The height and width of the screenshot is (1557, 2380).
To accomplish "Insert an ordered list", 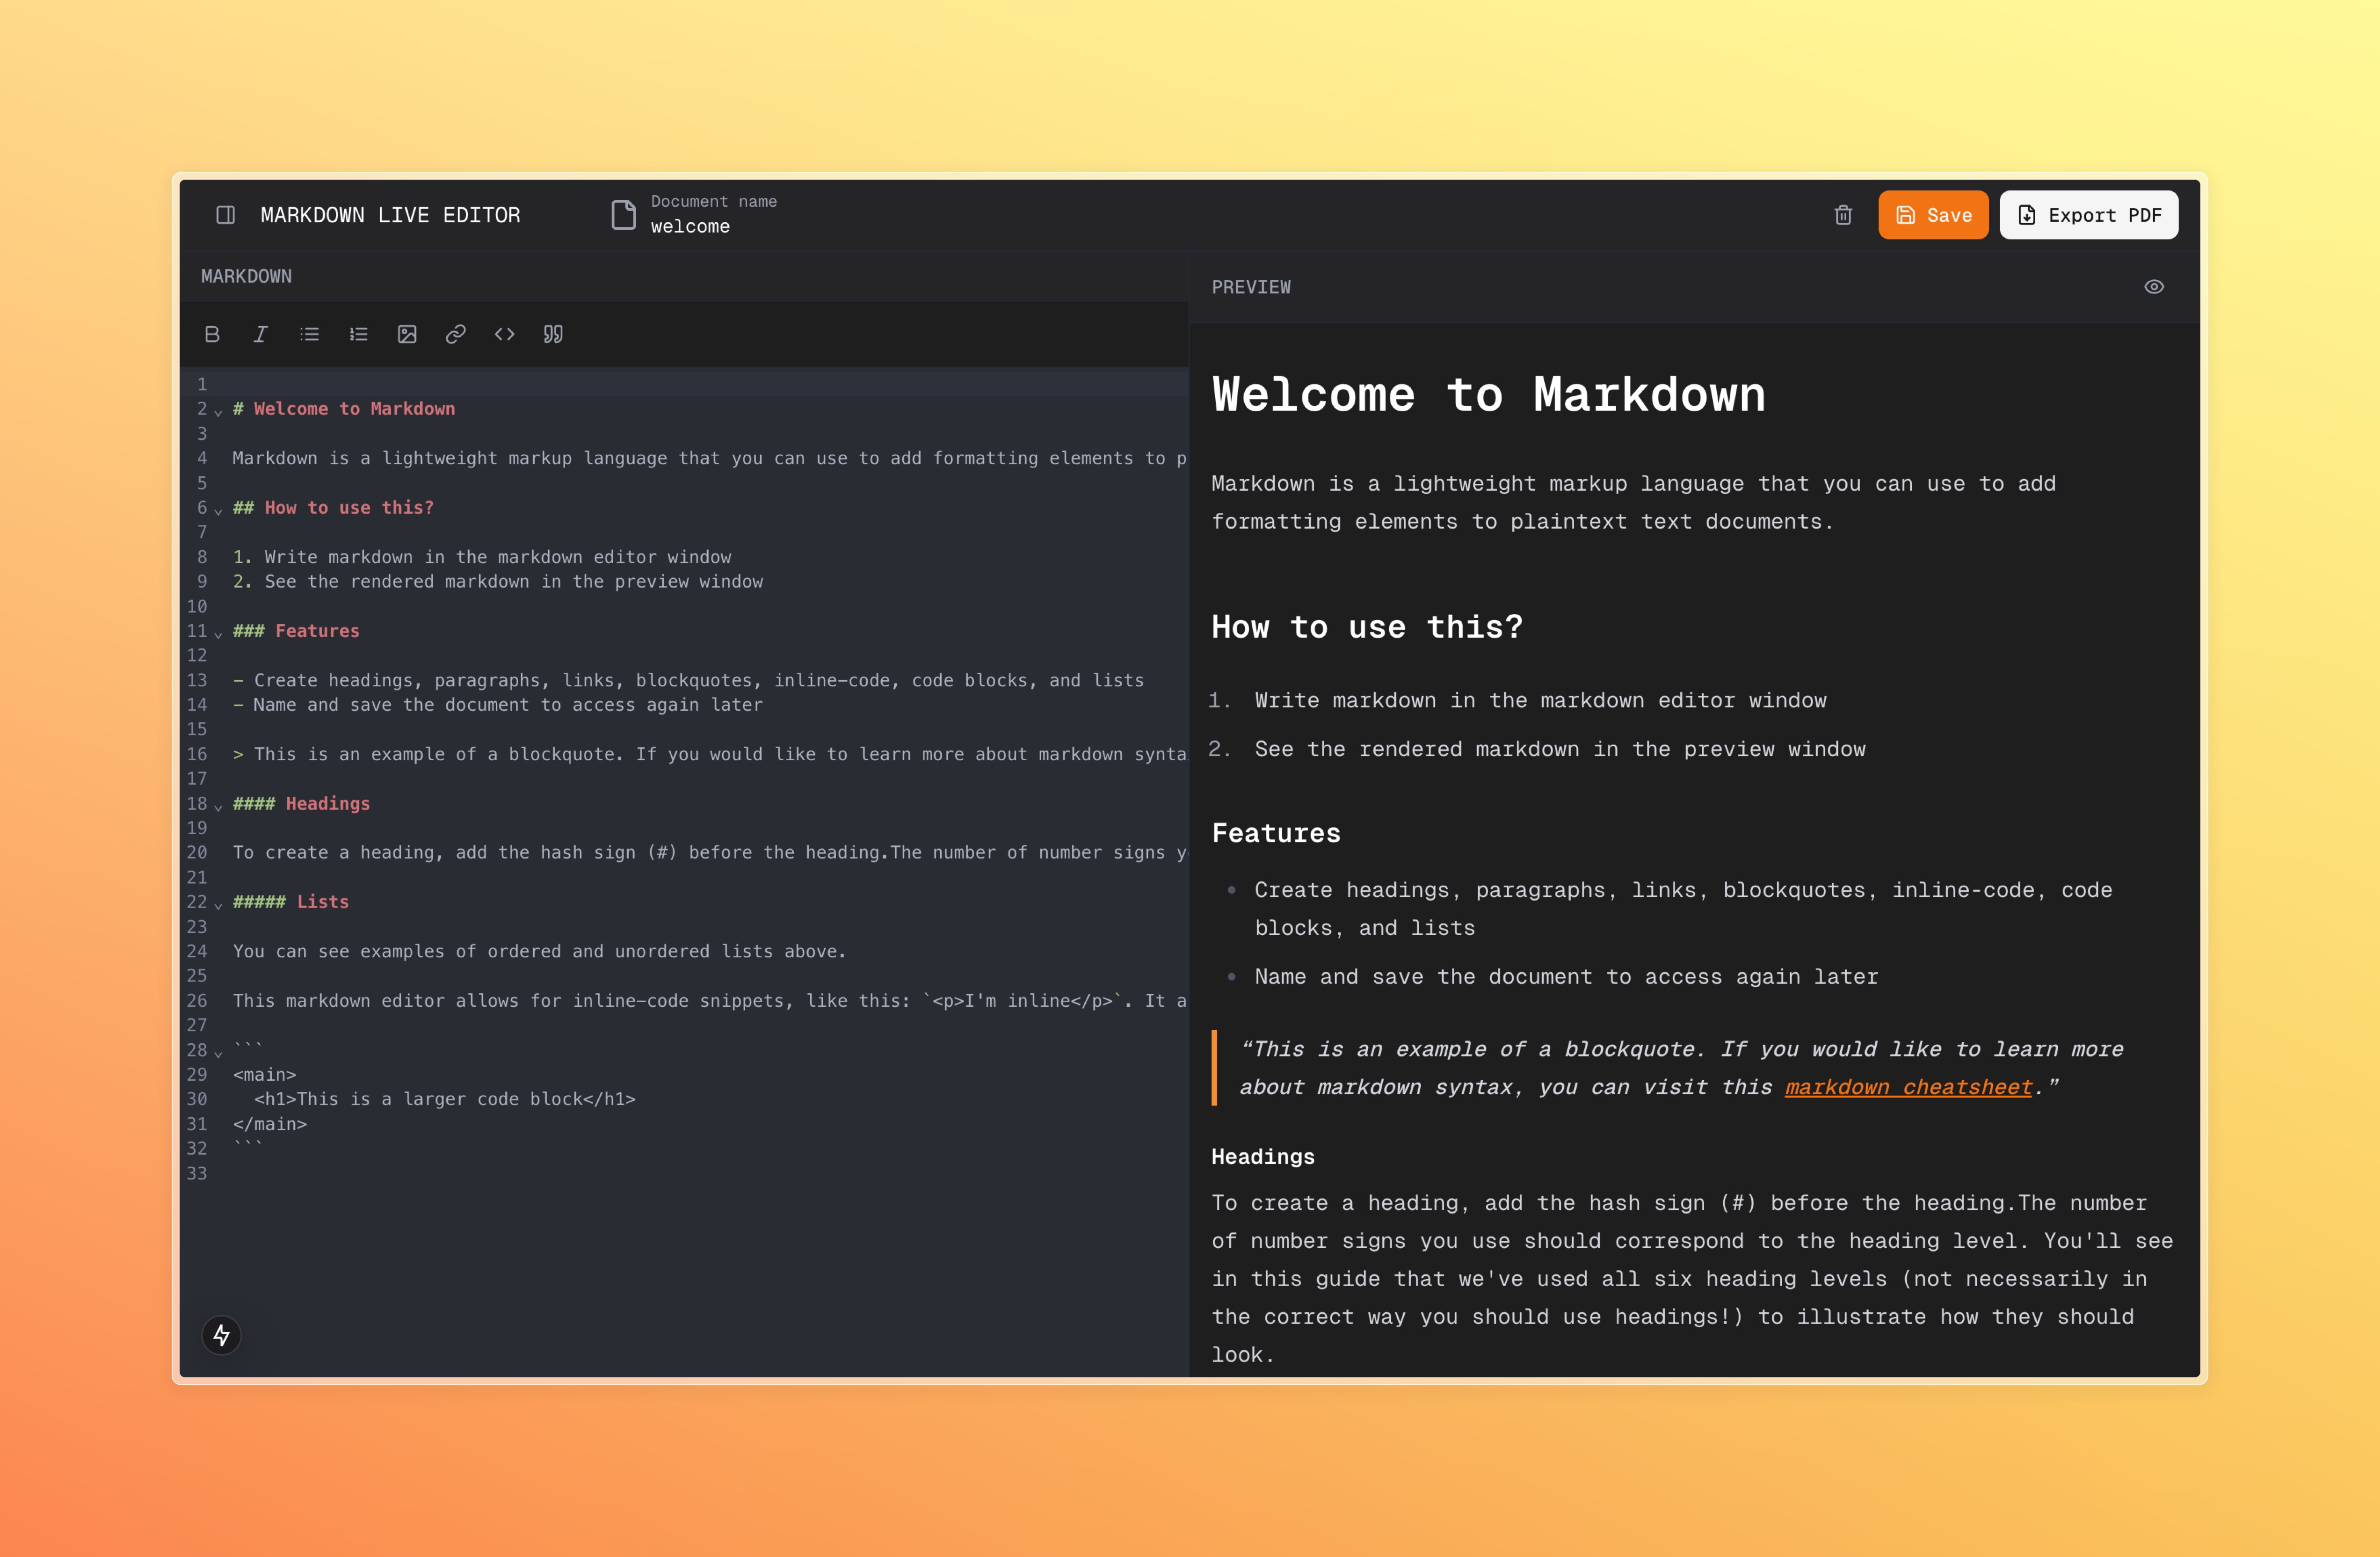I will (358, 334).
